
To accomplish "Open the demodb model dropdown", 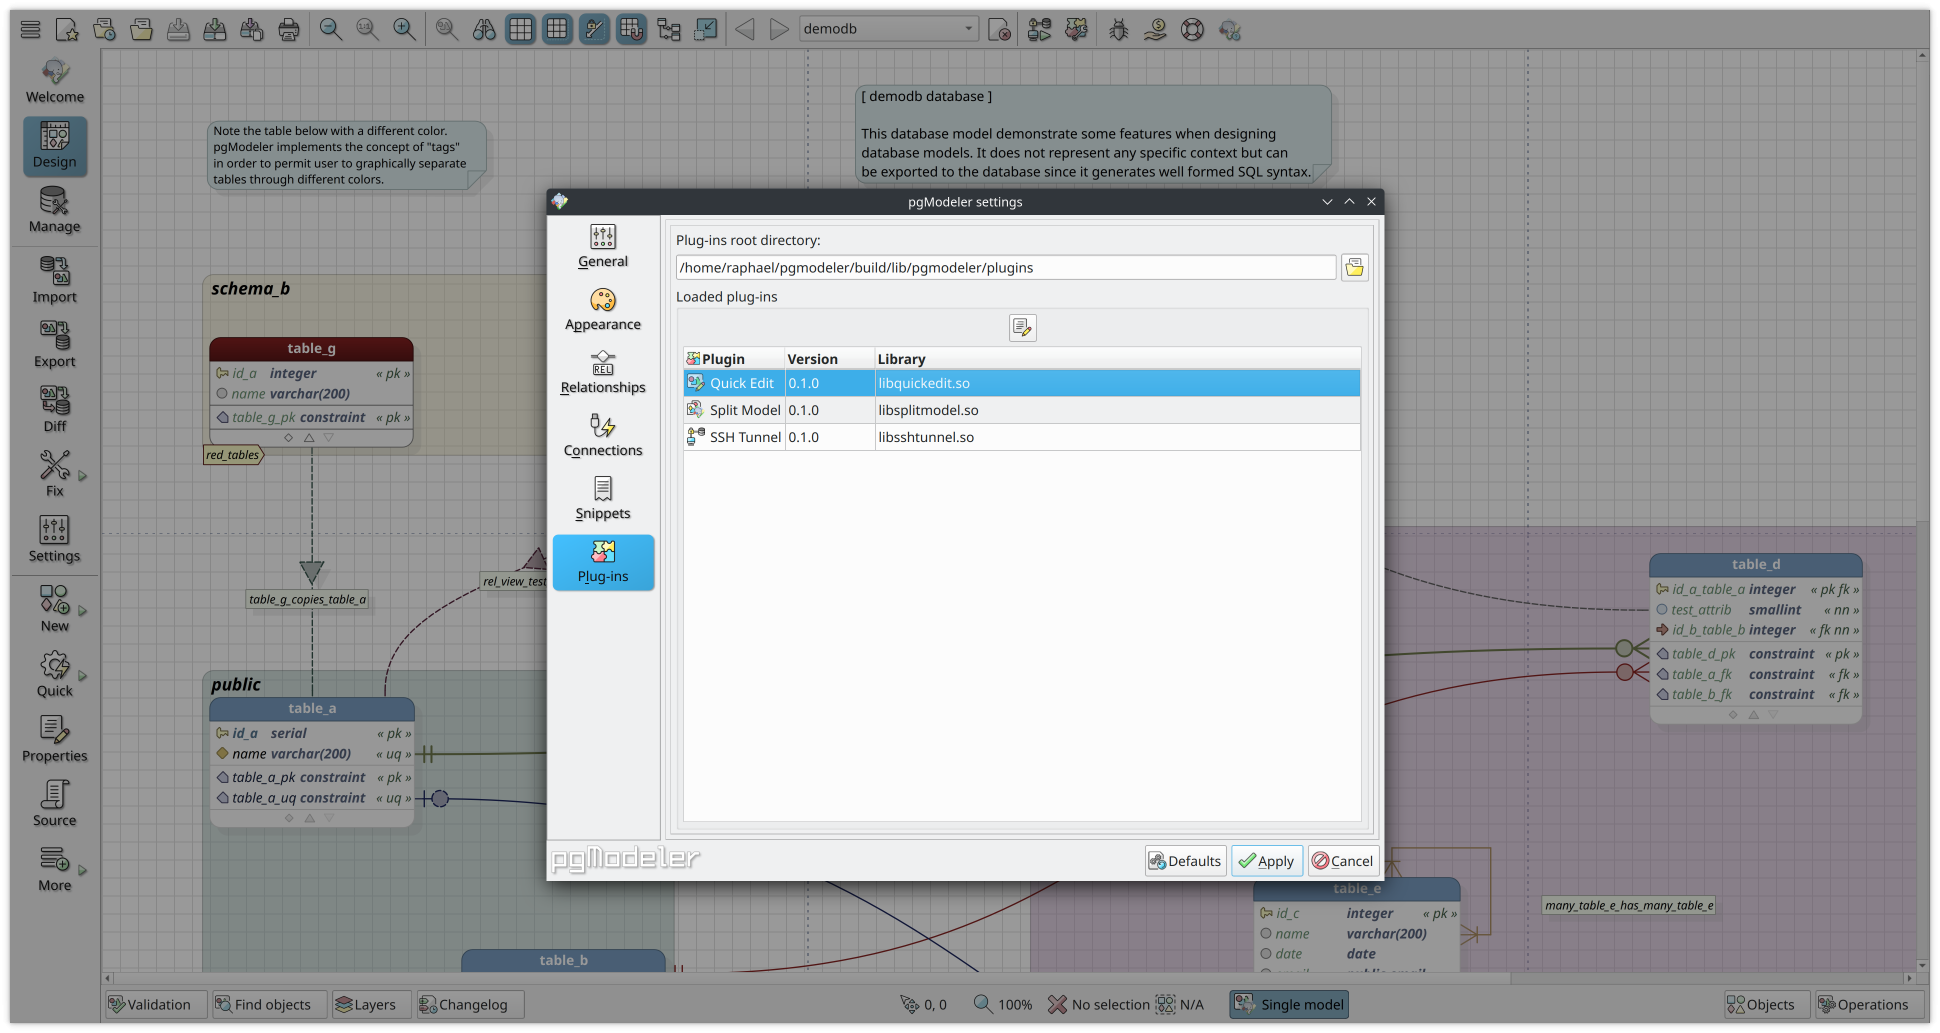I will click(887, 29).
